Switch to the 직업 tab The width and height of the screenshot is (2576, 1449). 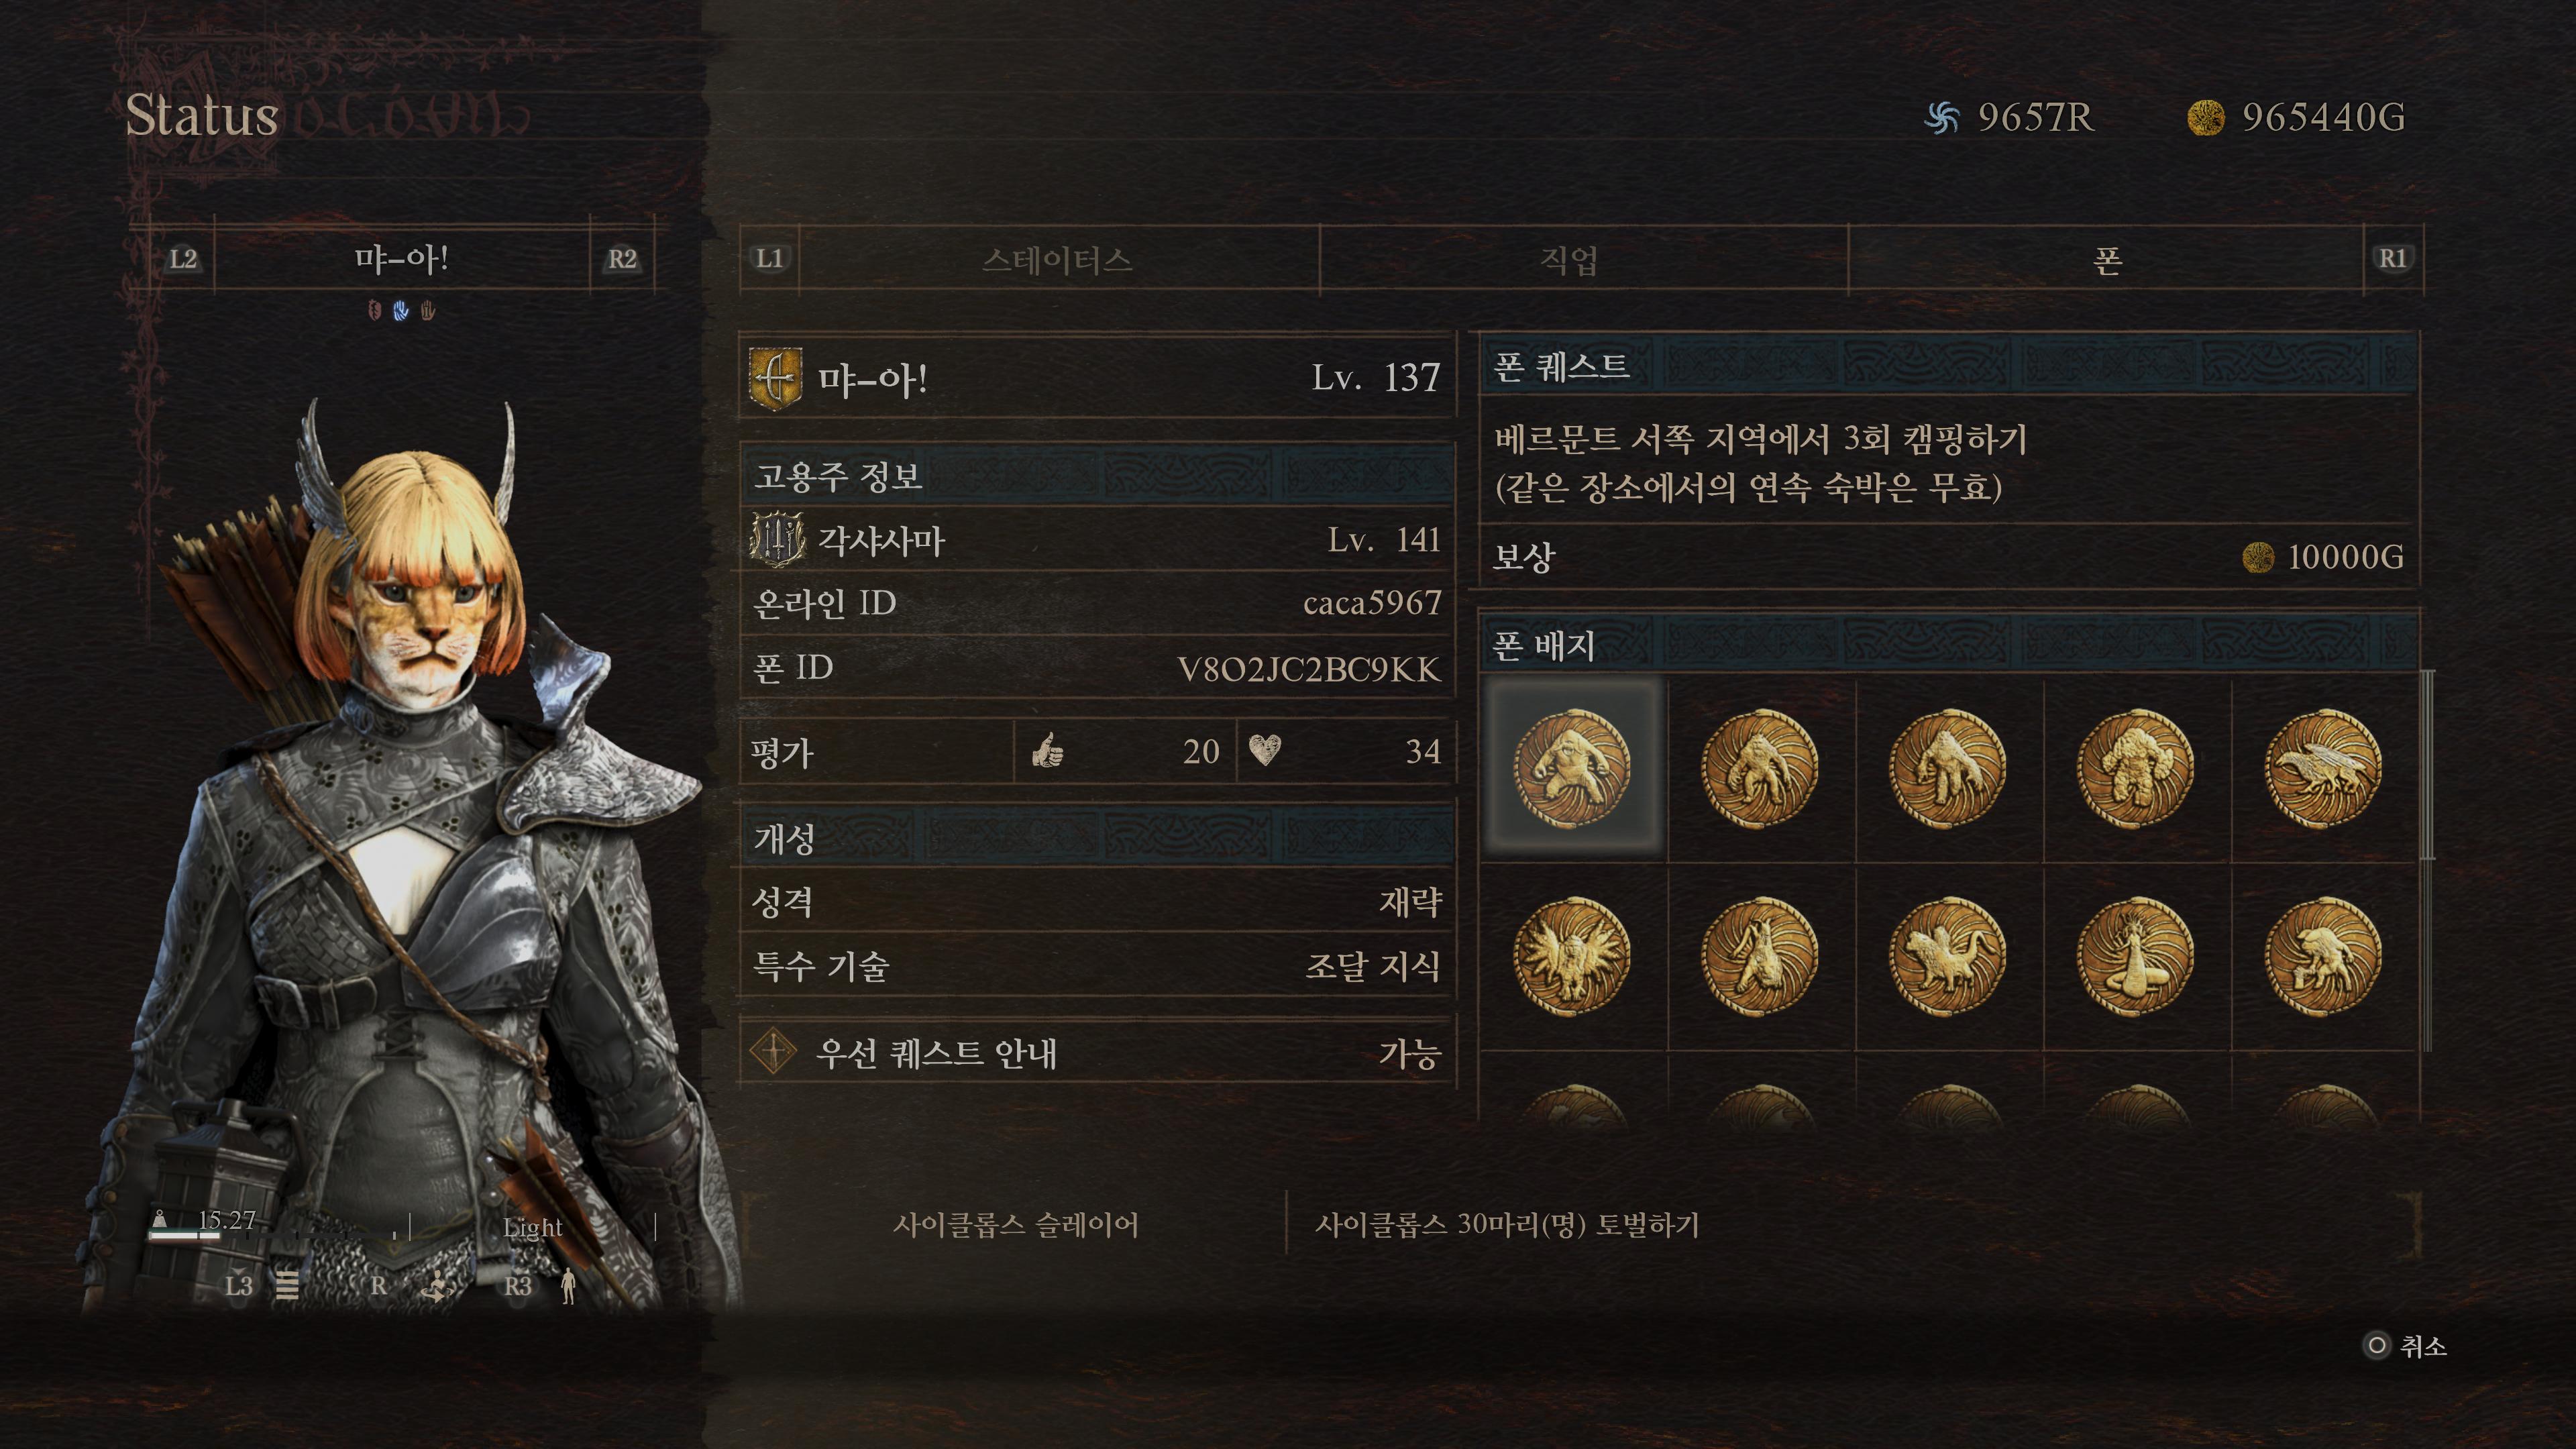click(1568, 260)
